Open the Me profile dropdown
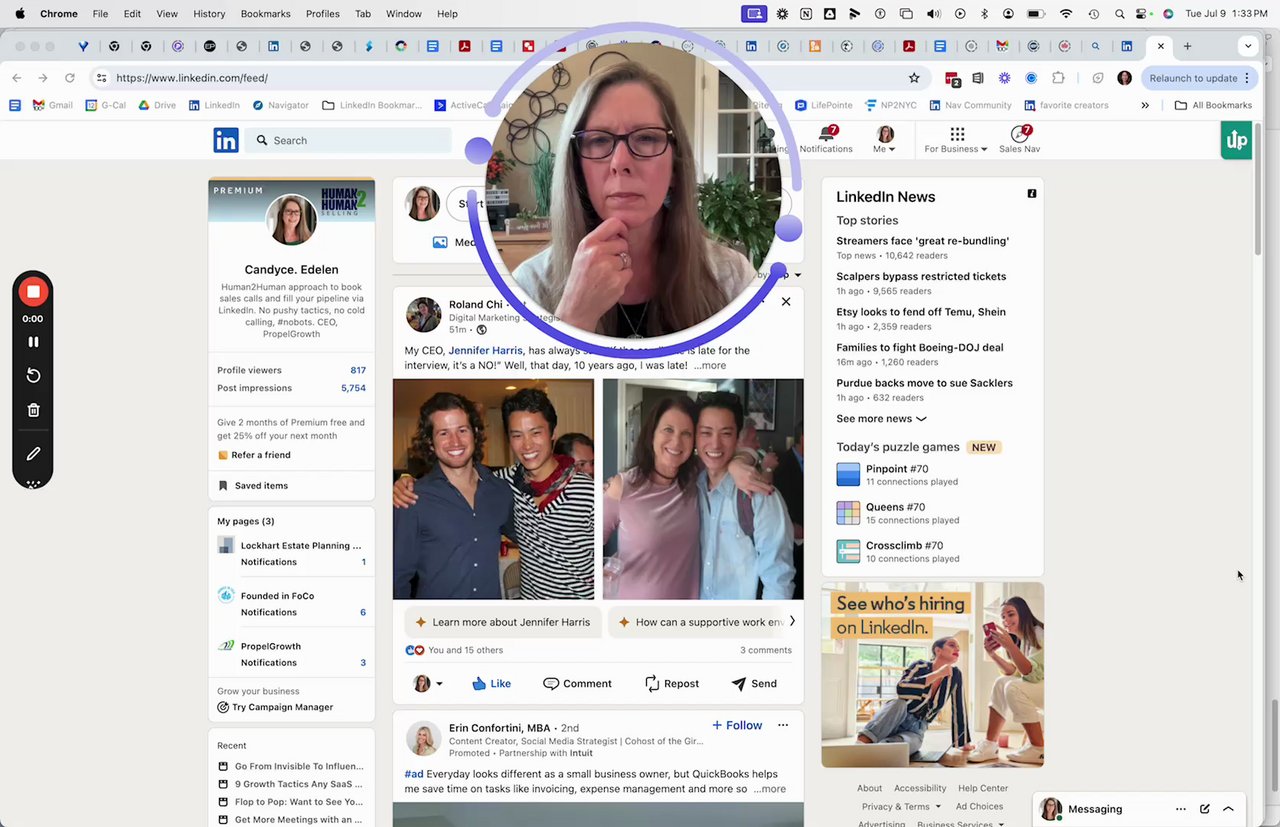 pos(885,139)
